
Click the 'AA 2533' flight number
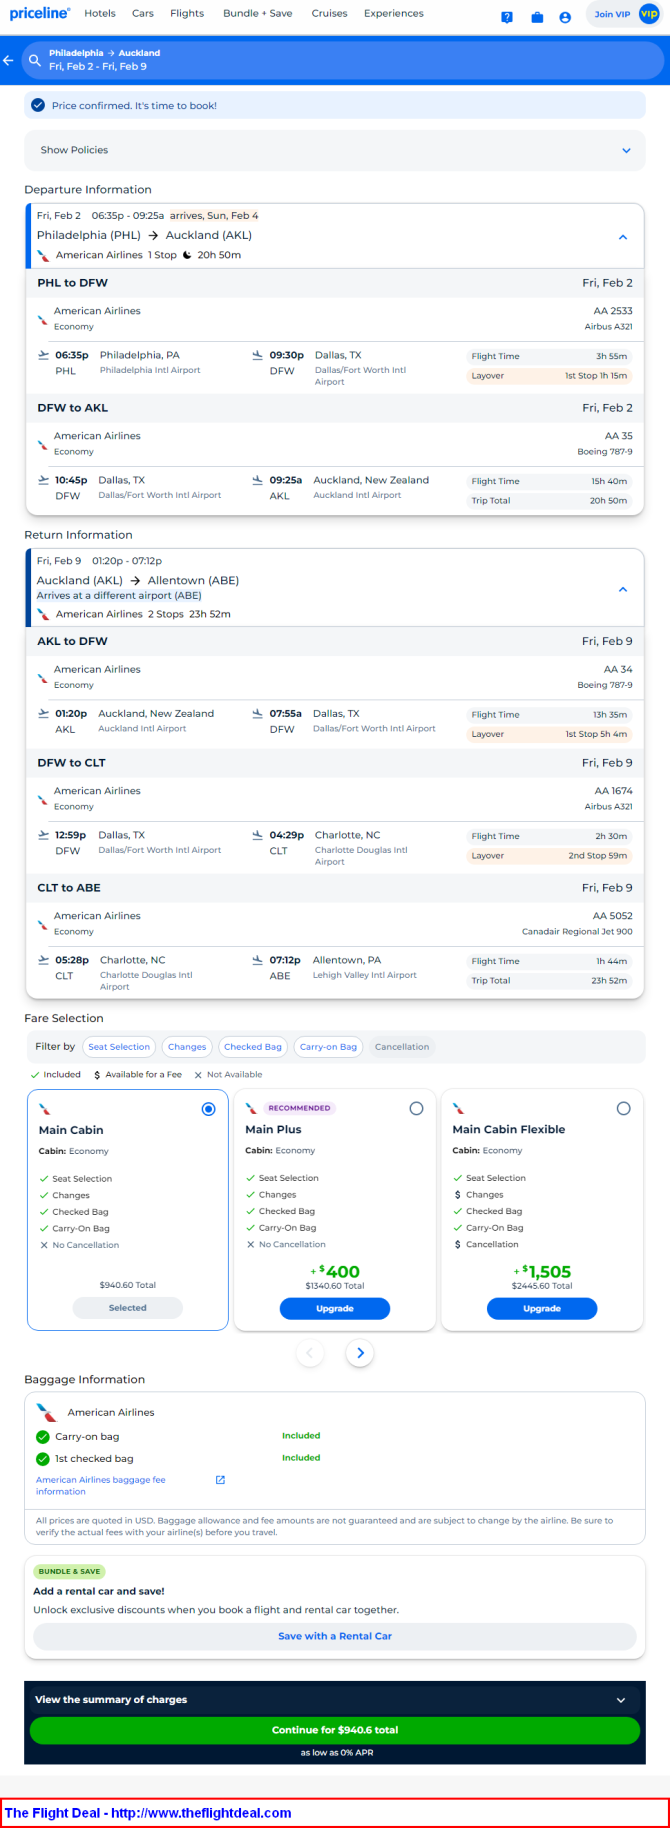613,311
